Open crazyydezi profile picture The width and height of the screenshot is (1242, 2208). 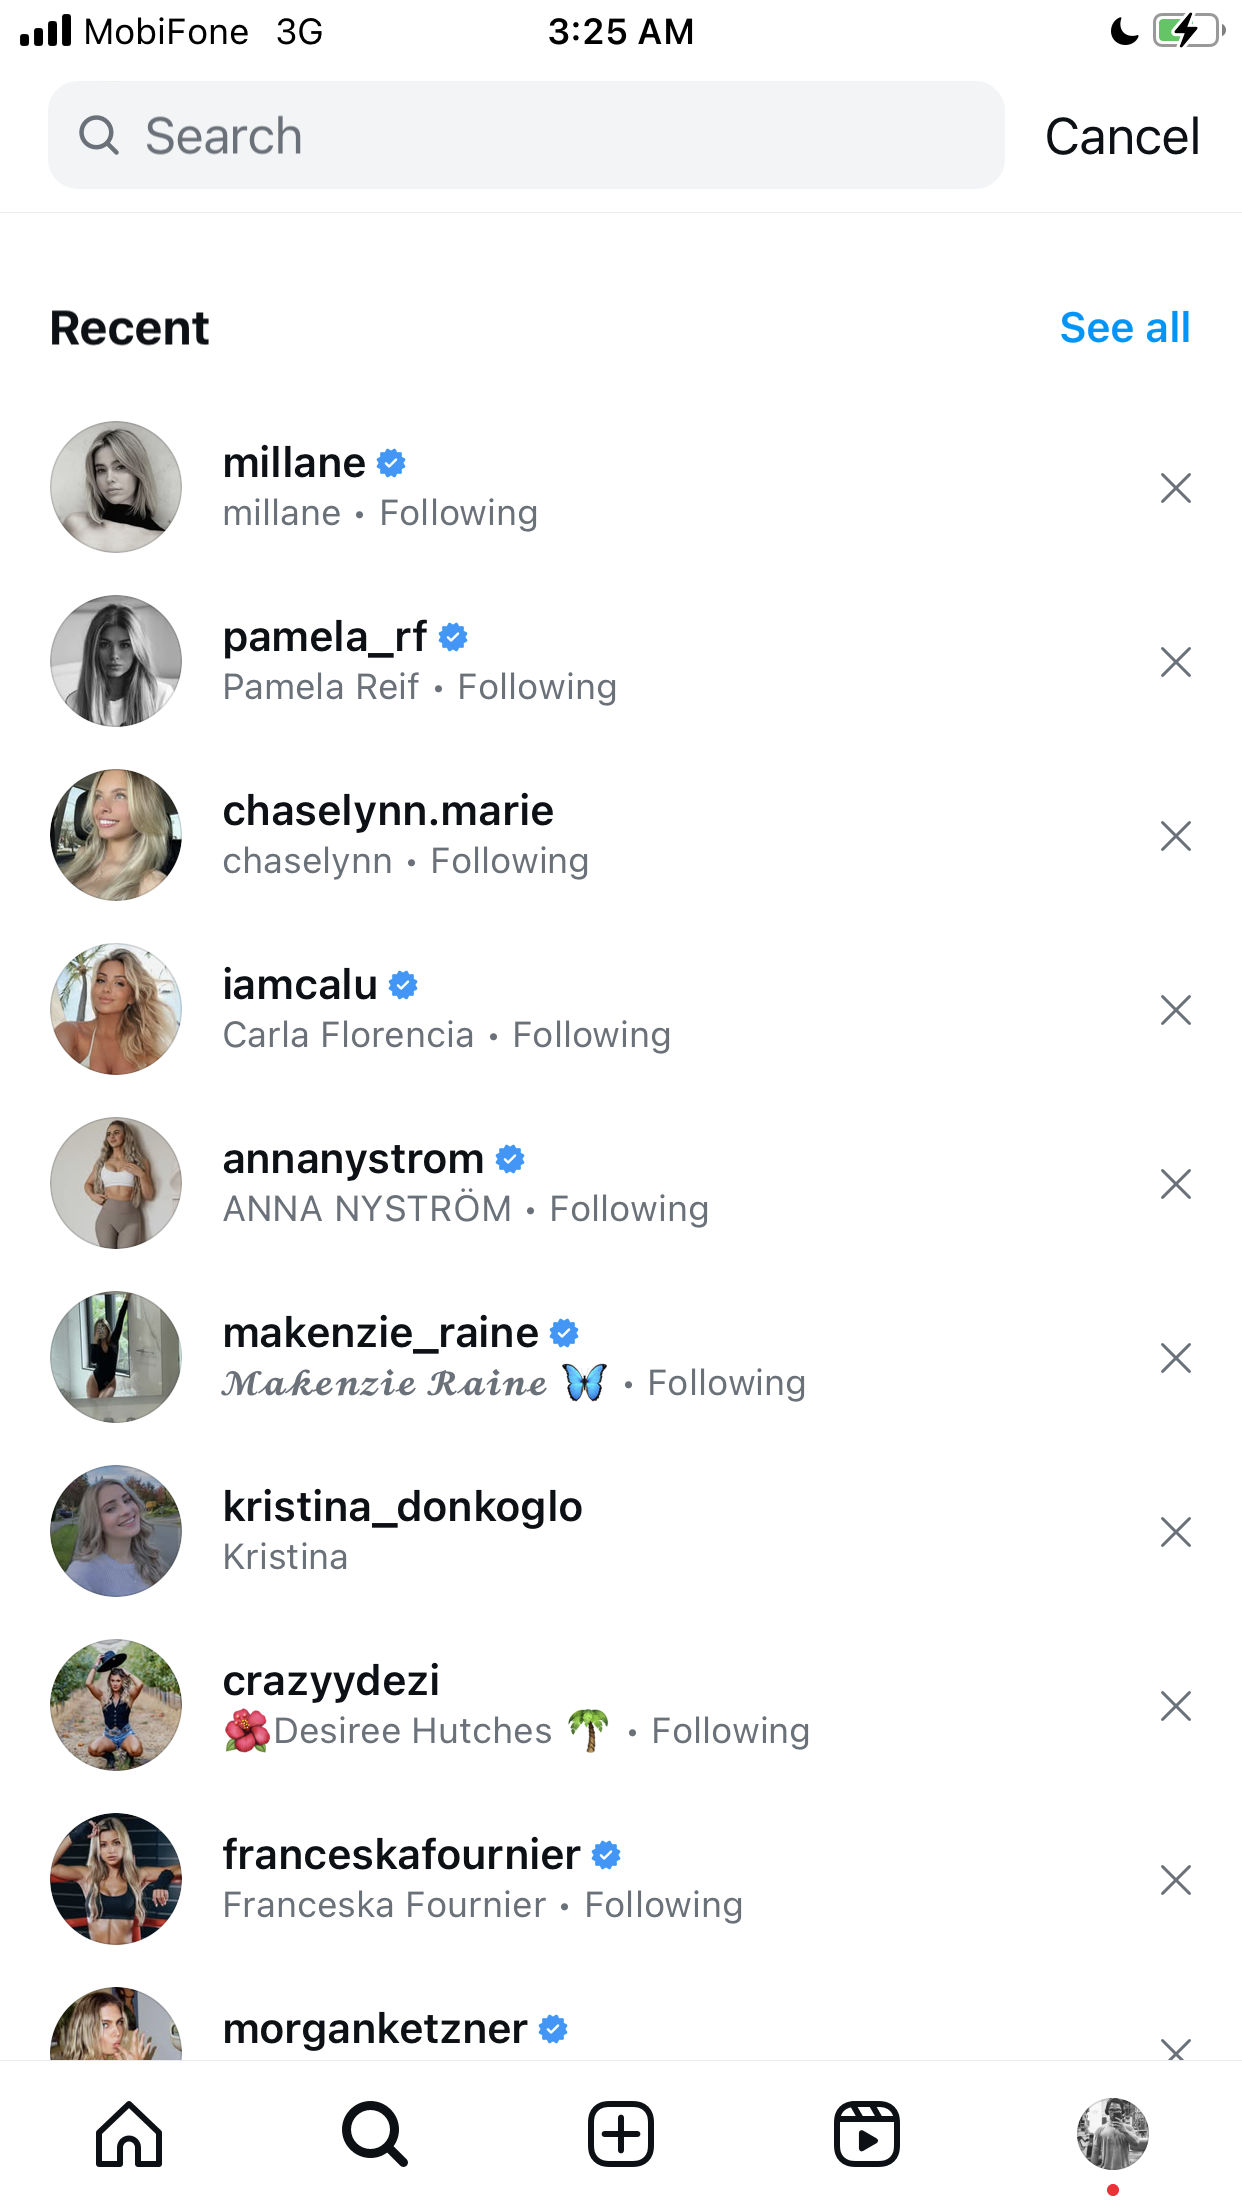point(116,1705)
